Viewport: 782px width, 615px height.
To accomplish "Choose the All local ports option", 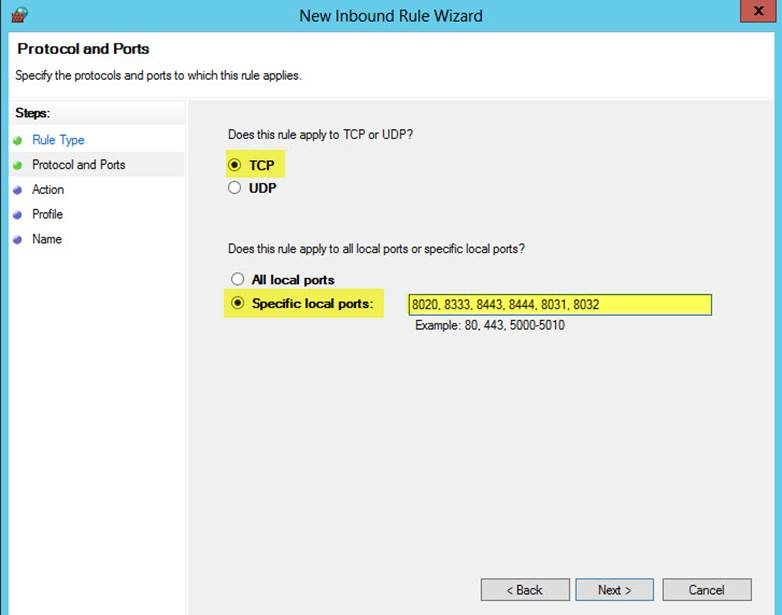I will pos(237,279).
